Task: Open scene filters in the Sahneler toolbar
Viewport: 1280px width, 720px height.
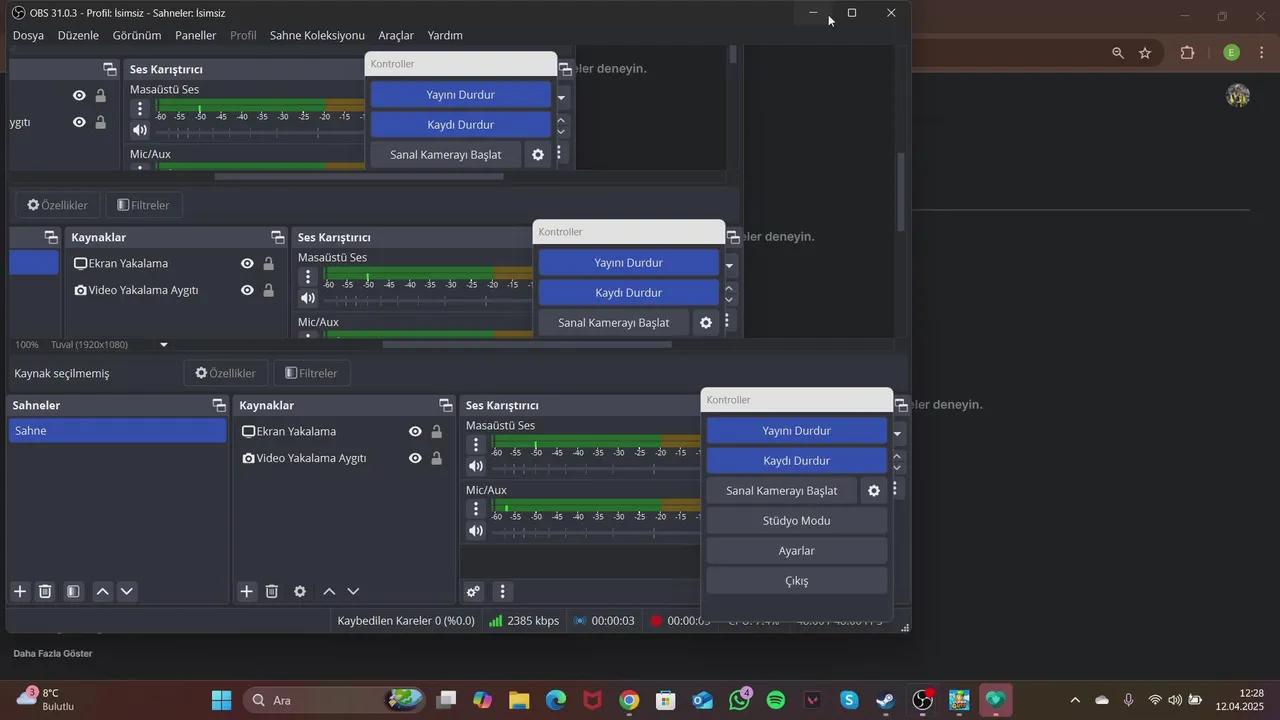Action: pos(73,591)
